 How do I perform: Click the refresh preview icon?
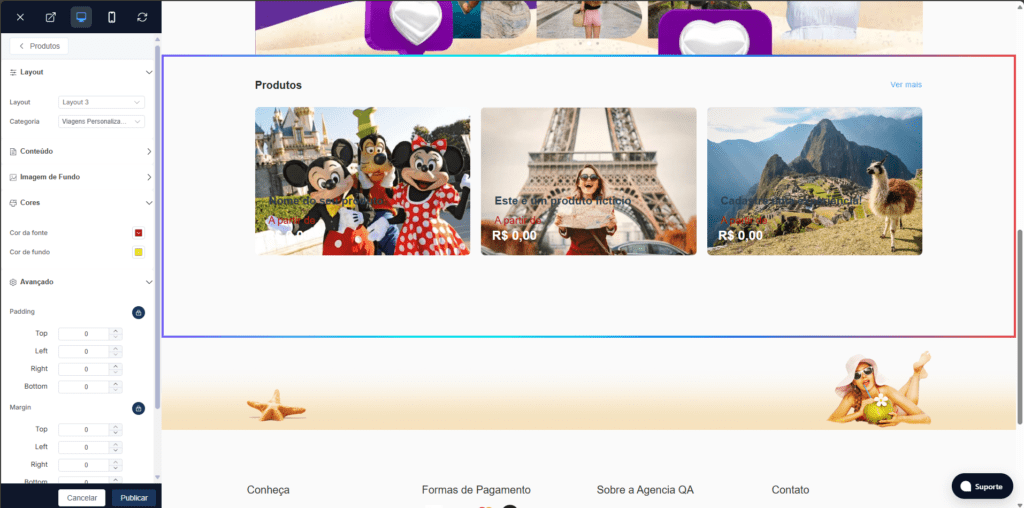142,17
